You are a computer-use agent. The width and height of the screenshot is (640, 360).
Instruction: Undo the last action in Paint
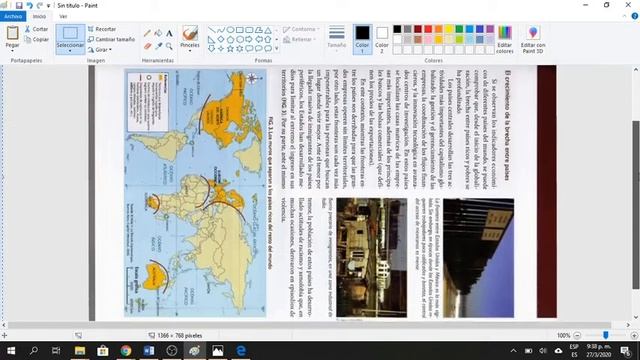[x=29, y=5]
